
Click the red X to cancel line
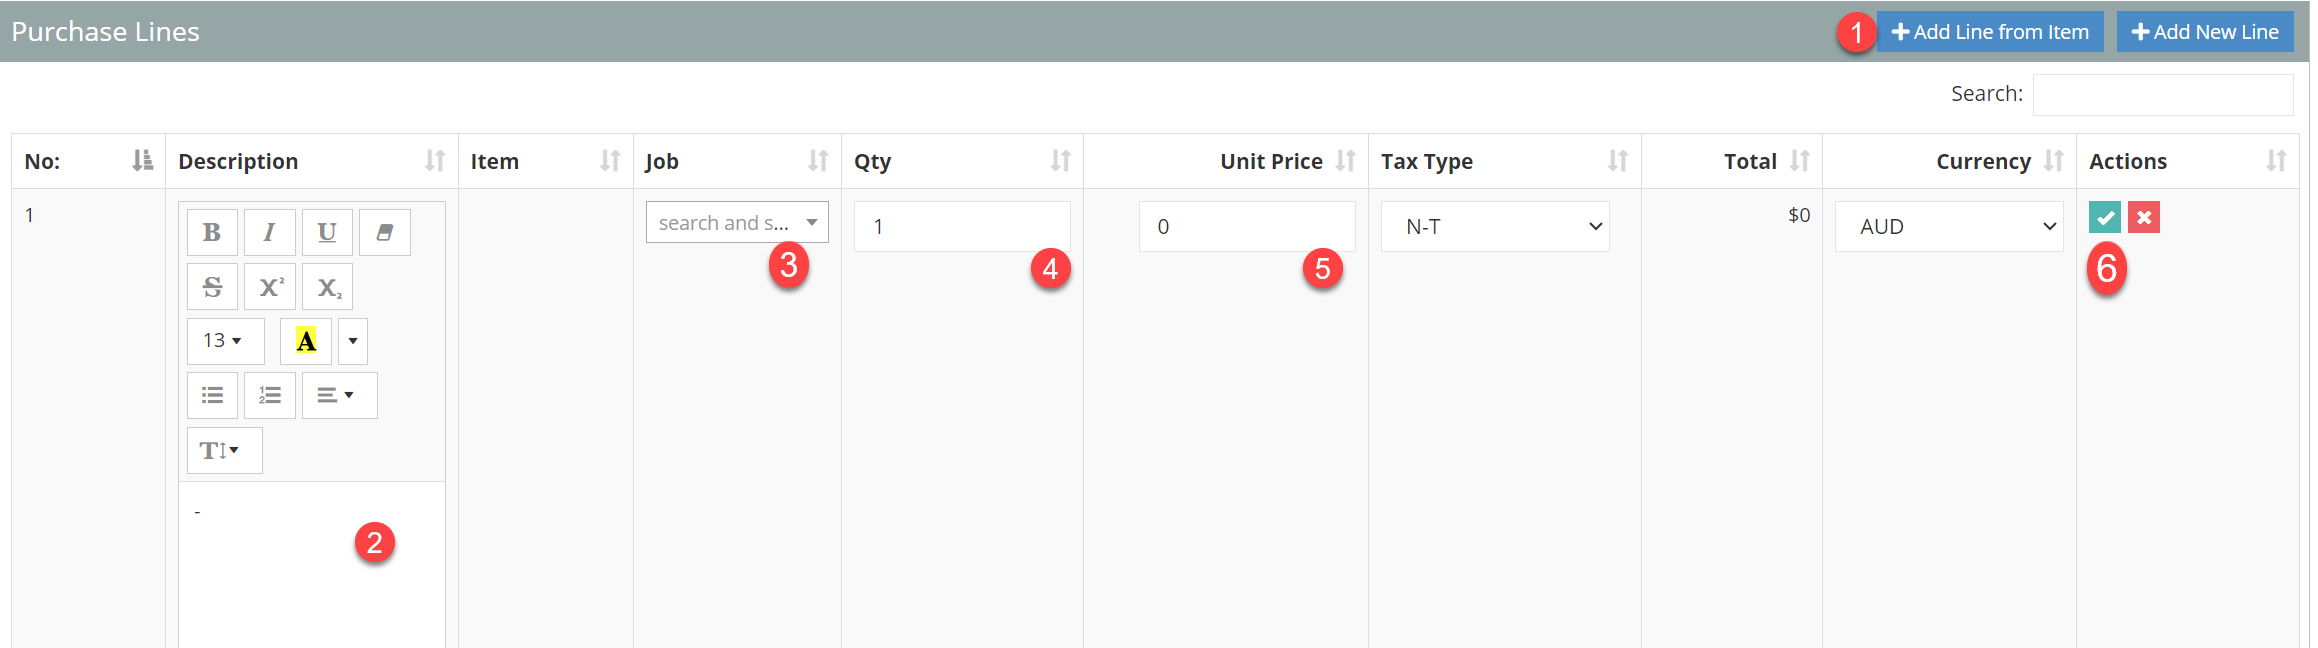(x=2143, y=217)
